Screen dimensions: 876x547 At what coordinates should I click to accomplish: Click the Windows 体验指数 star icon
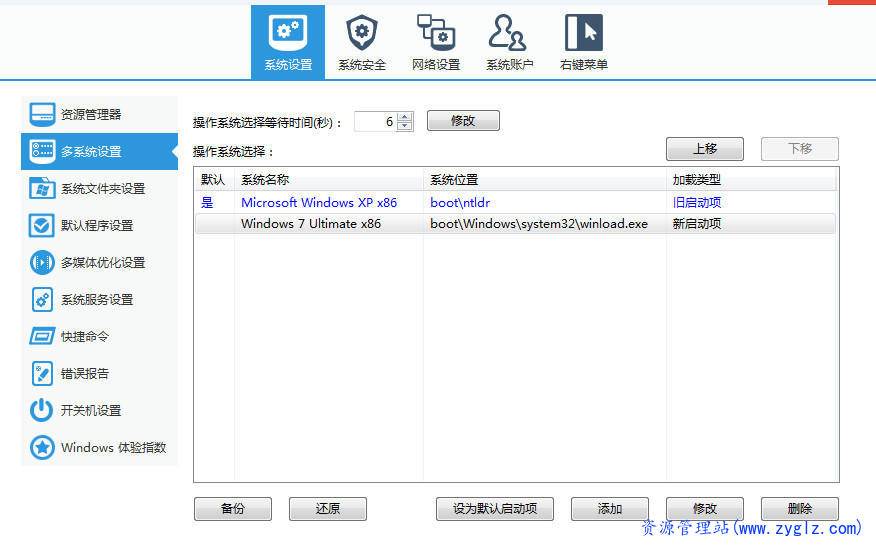point(42,448)
